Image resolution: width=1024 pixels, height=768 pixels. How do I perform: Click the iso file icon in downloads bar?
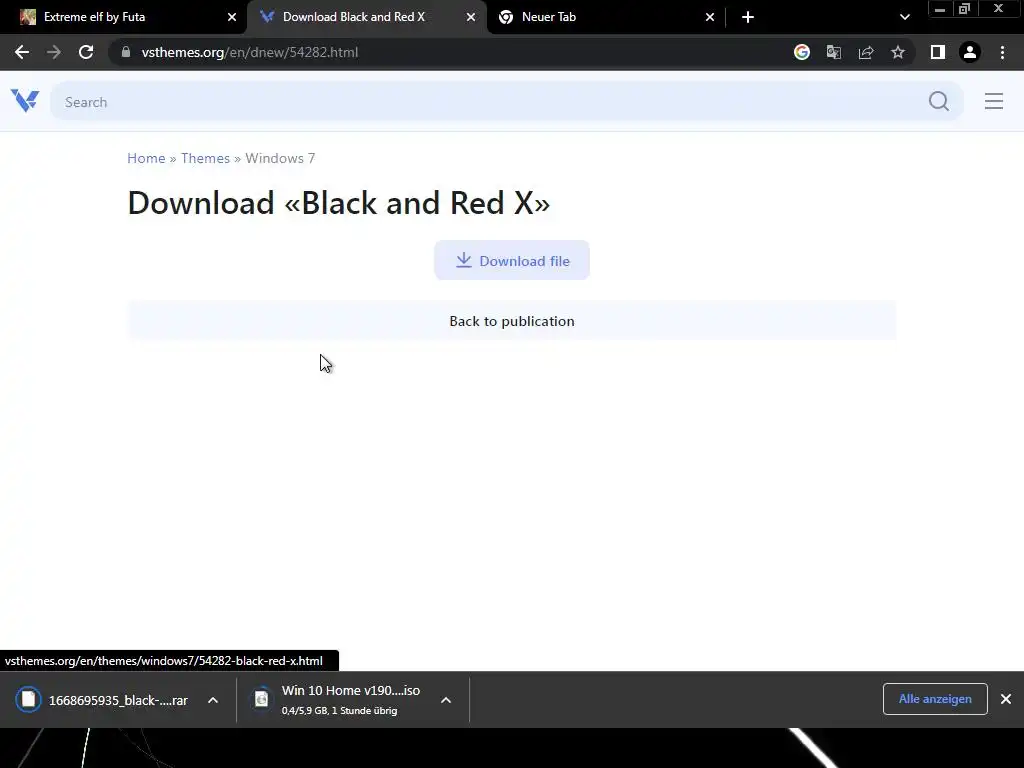tap(261, 699)
